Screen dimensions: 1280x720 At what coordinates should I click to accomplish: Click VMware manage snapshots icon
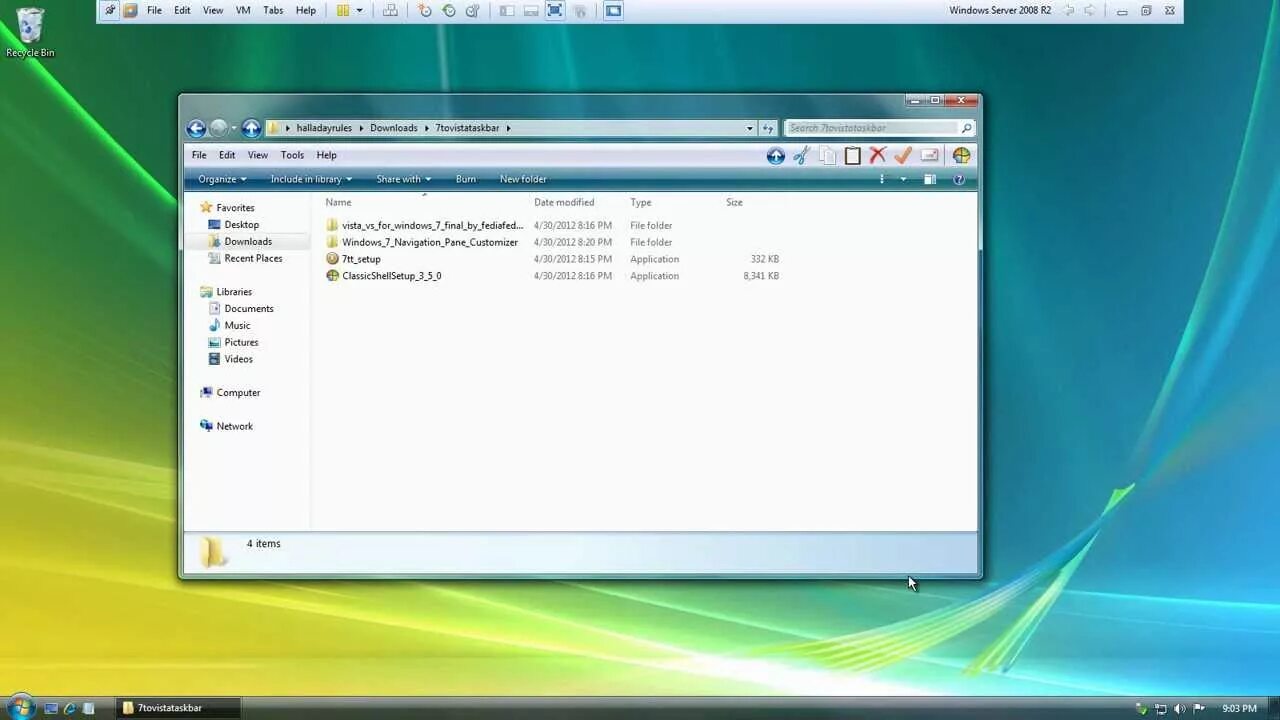coord(472,10)
